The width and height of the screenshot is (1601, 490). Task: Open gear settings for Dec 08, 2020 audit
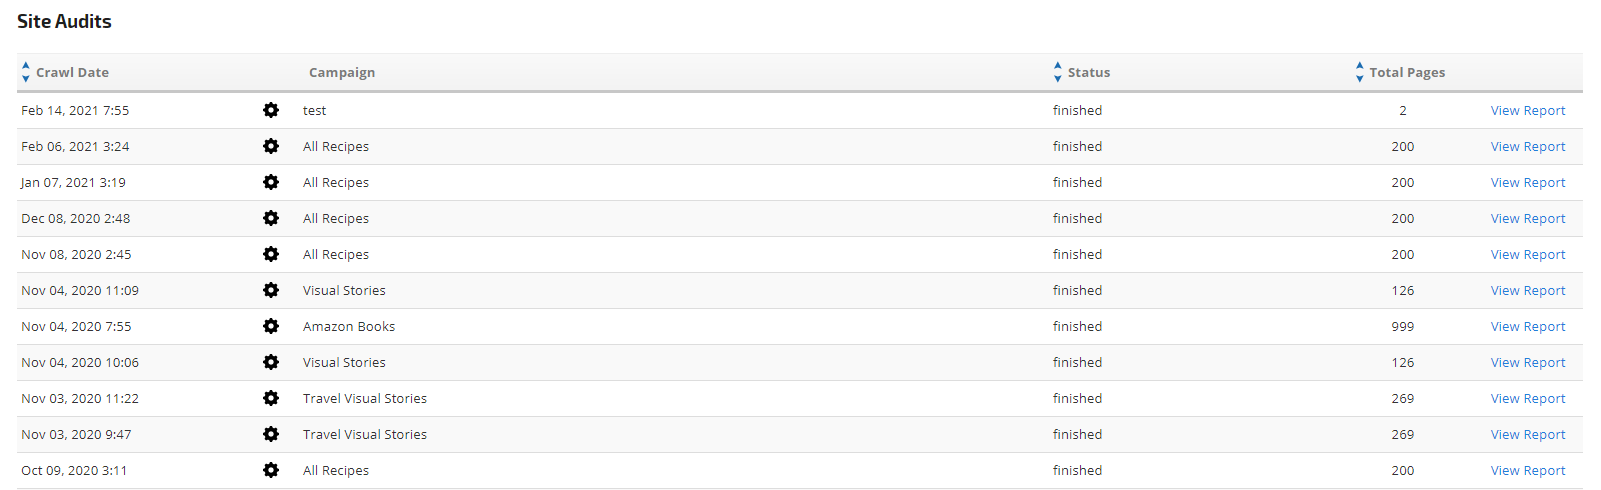tap(271, 218)
